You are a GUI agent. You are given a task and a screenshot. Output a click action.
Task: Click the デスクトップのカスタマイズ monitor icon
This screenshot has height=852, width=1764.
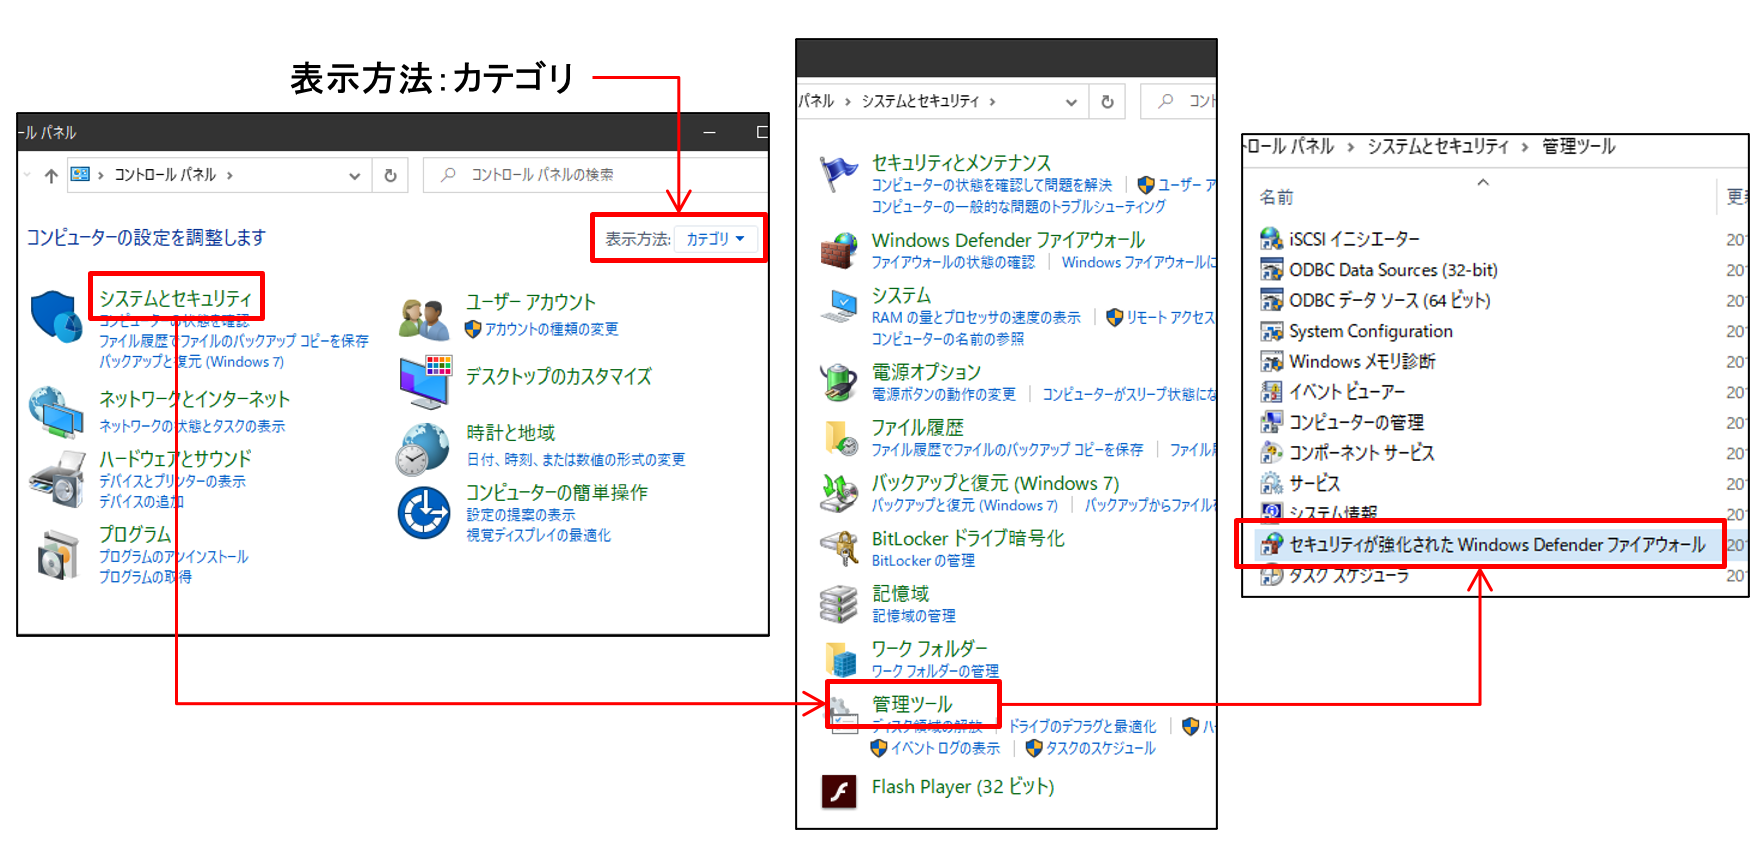[x=425, y=382]
